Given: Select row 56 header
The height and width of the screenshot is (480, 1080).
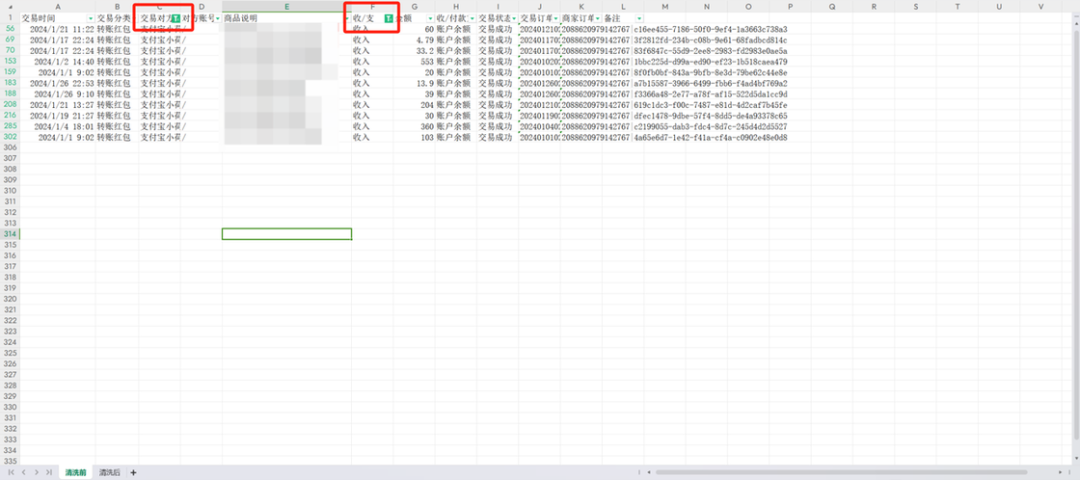Looking at the screenshot, I should (x=10, y=29).
